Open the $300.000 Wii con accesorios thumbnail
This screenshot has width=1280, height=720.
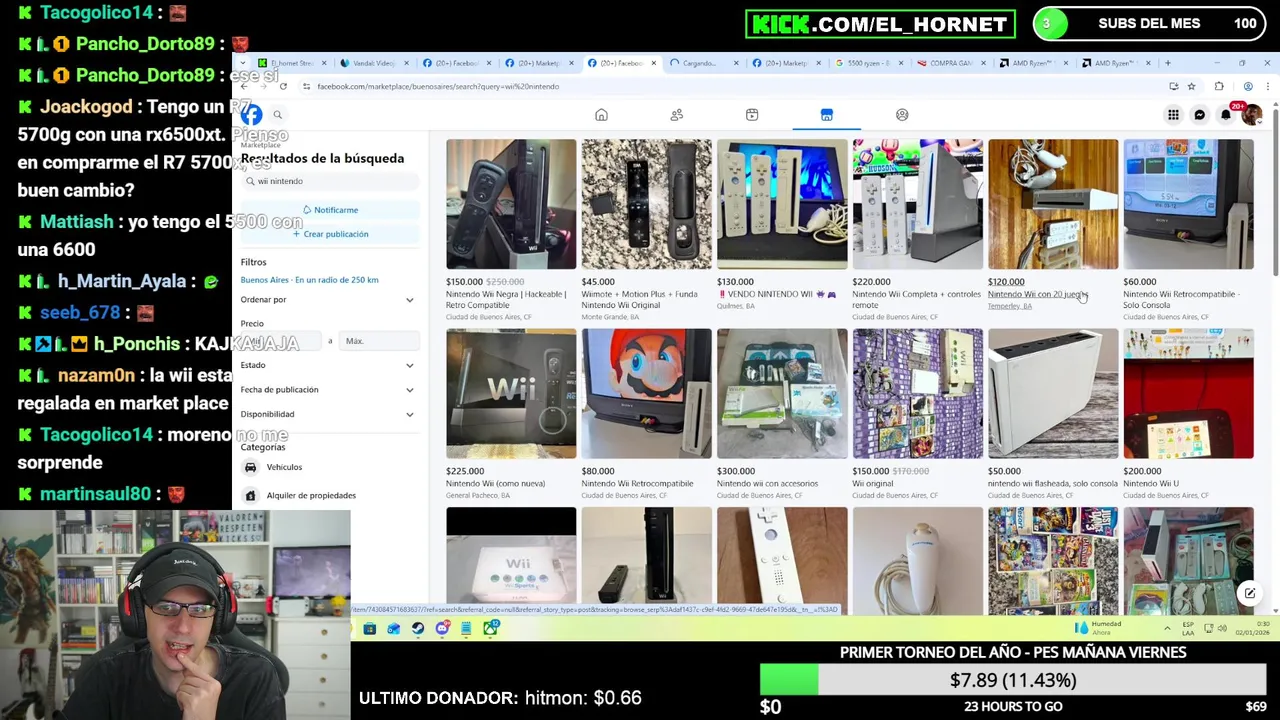[x=782, y=393]
